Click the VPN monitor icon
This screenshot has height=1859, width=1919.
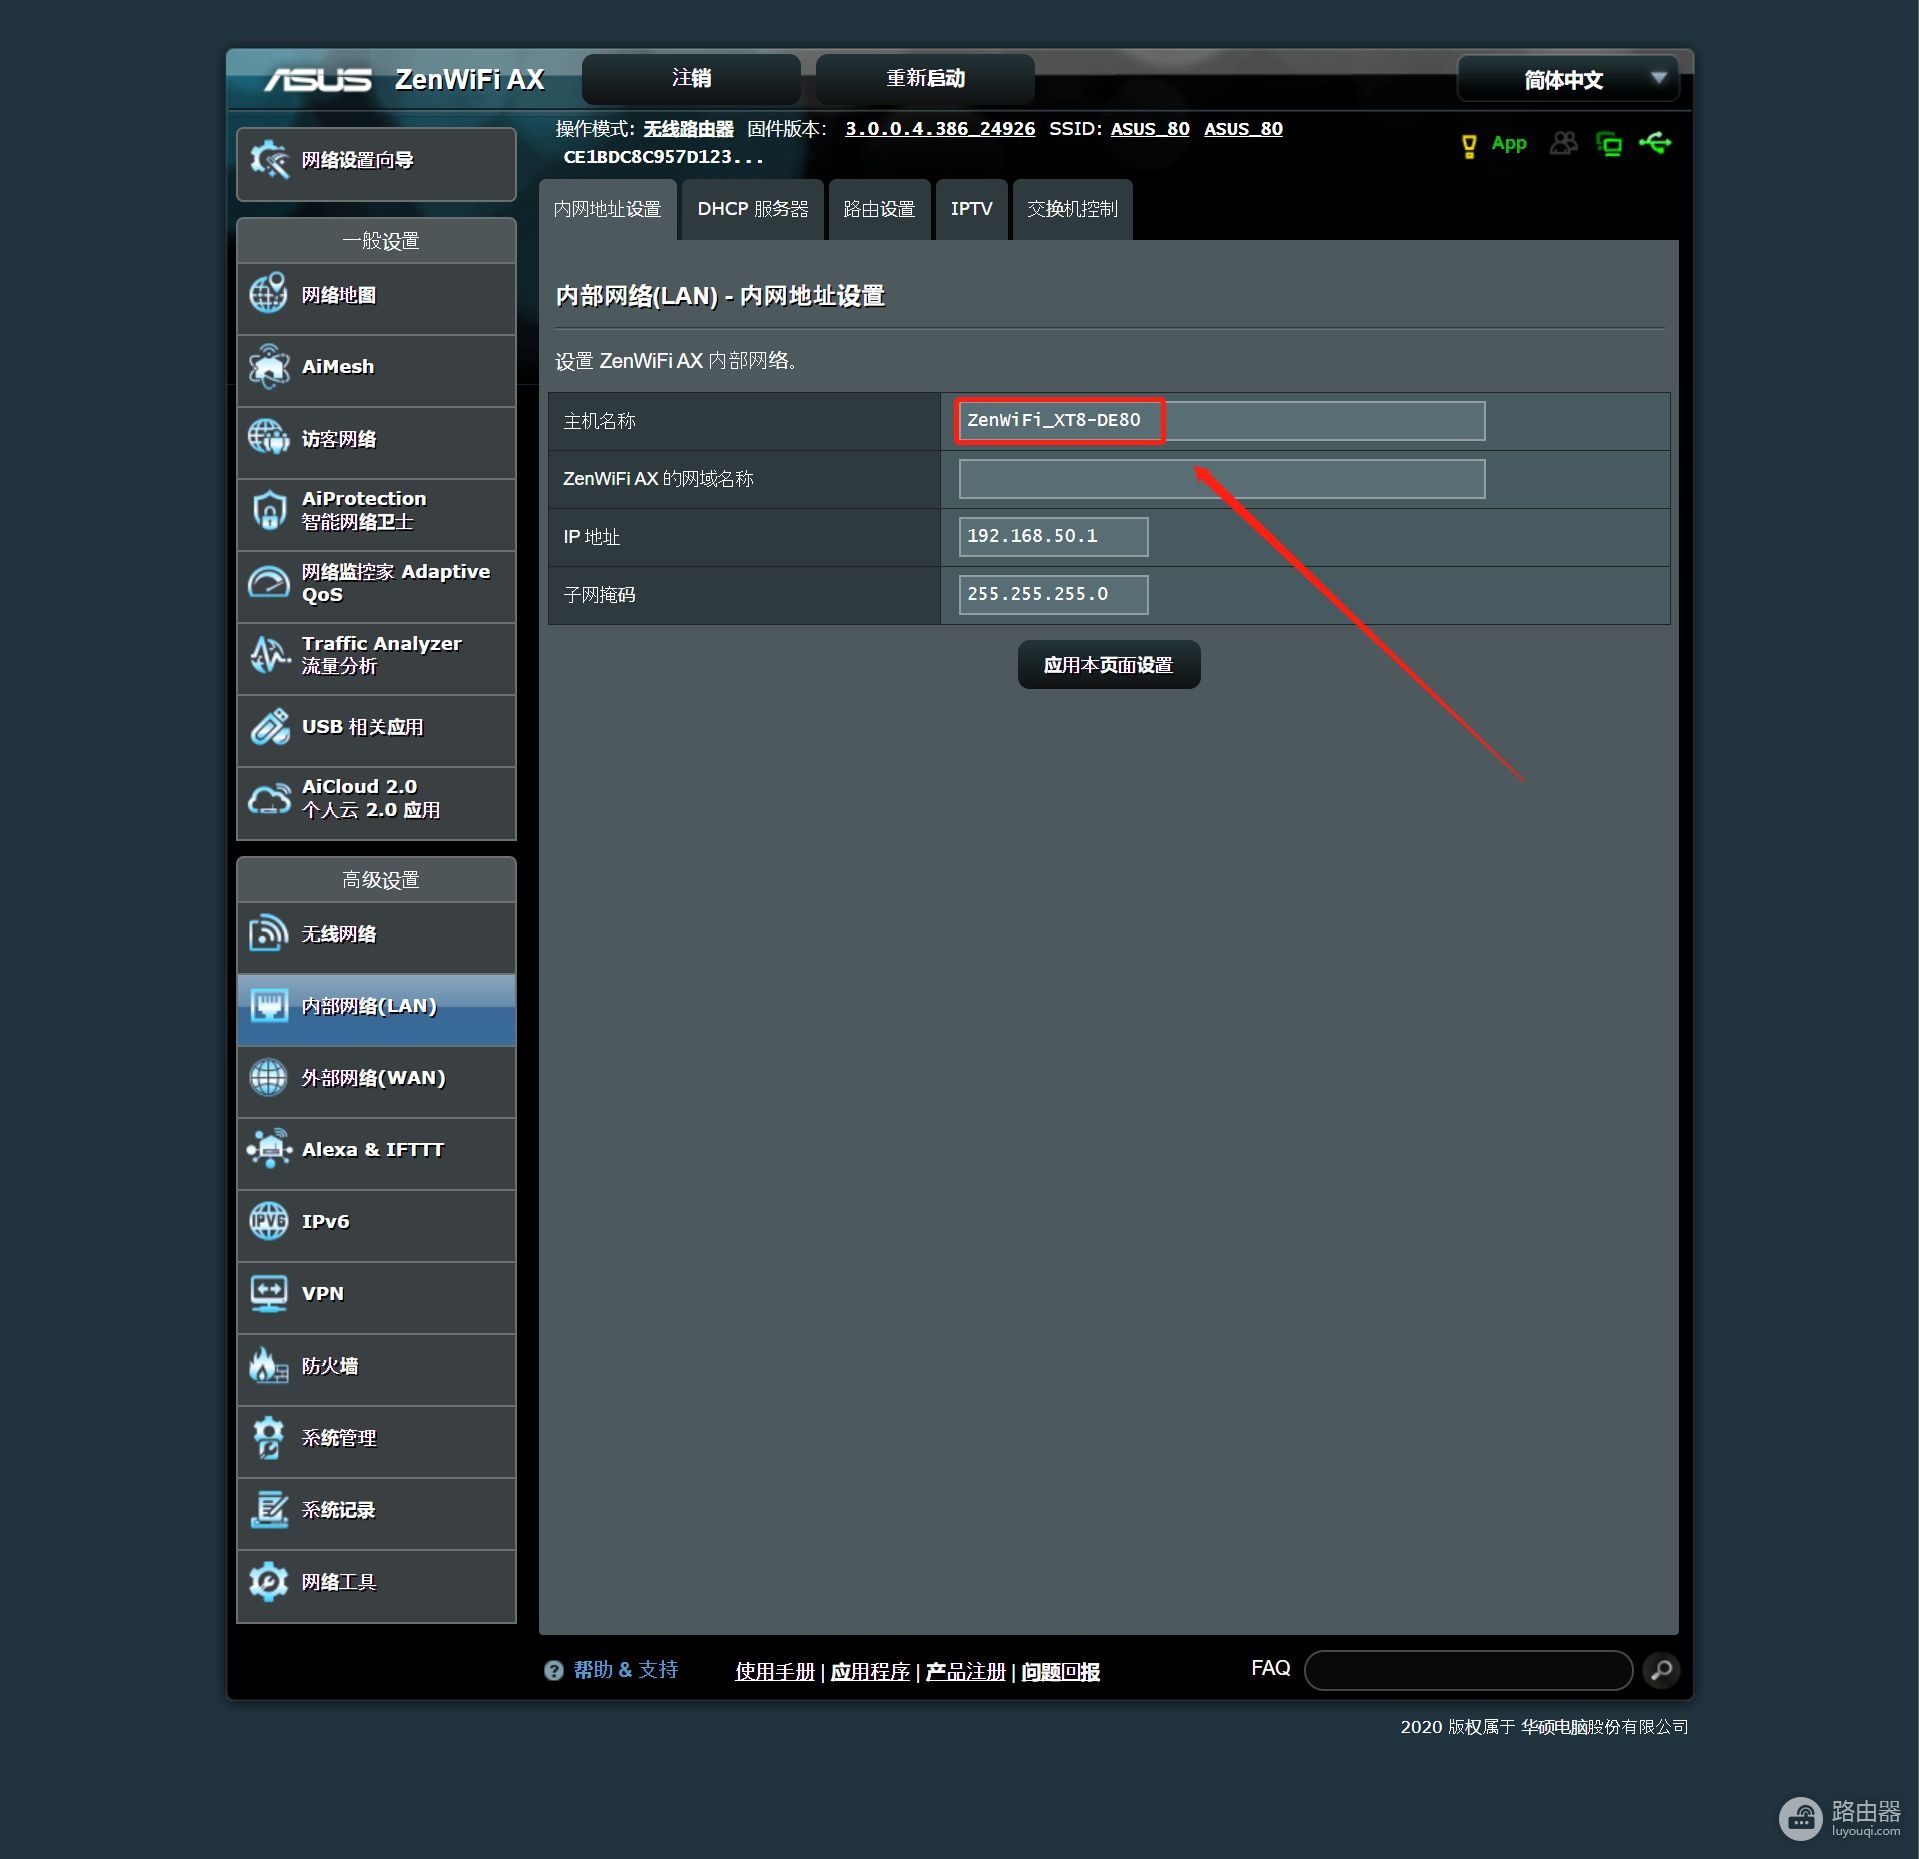click(x=268, y=1293)
